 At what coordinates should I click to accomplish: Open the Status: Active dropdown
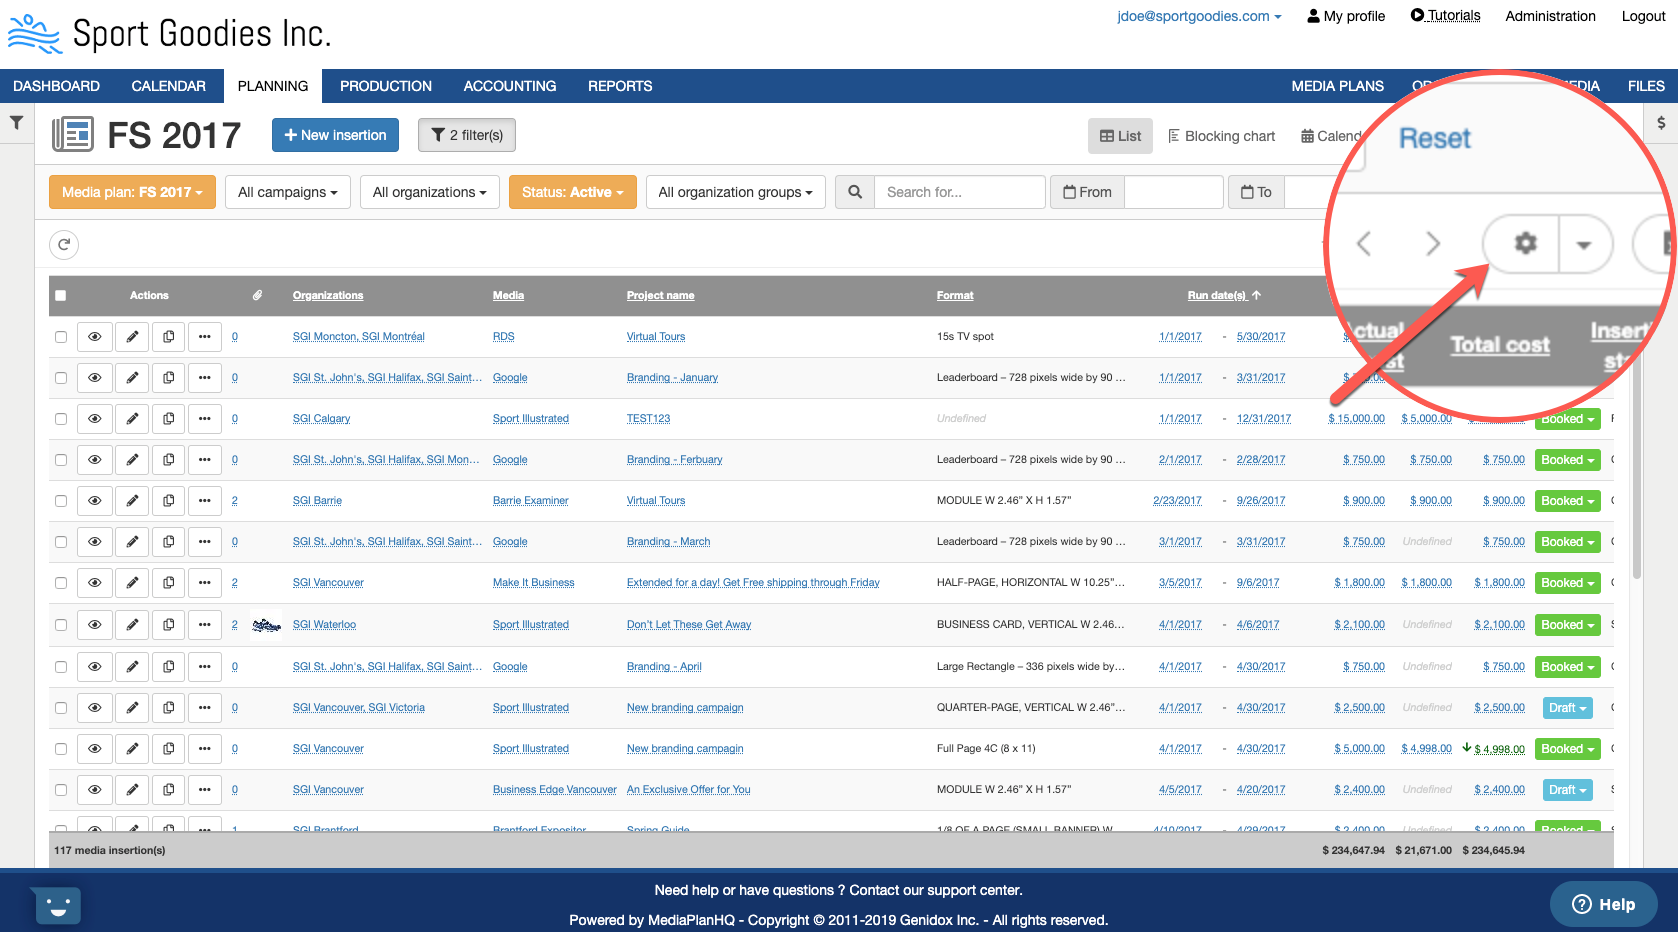[x=572, y=192]
